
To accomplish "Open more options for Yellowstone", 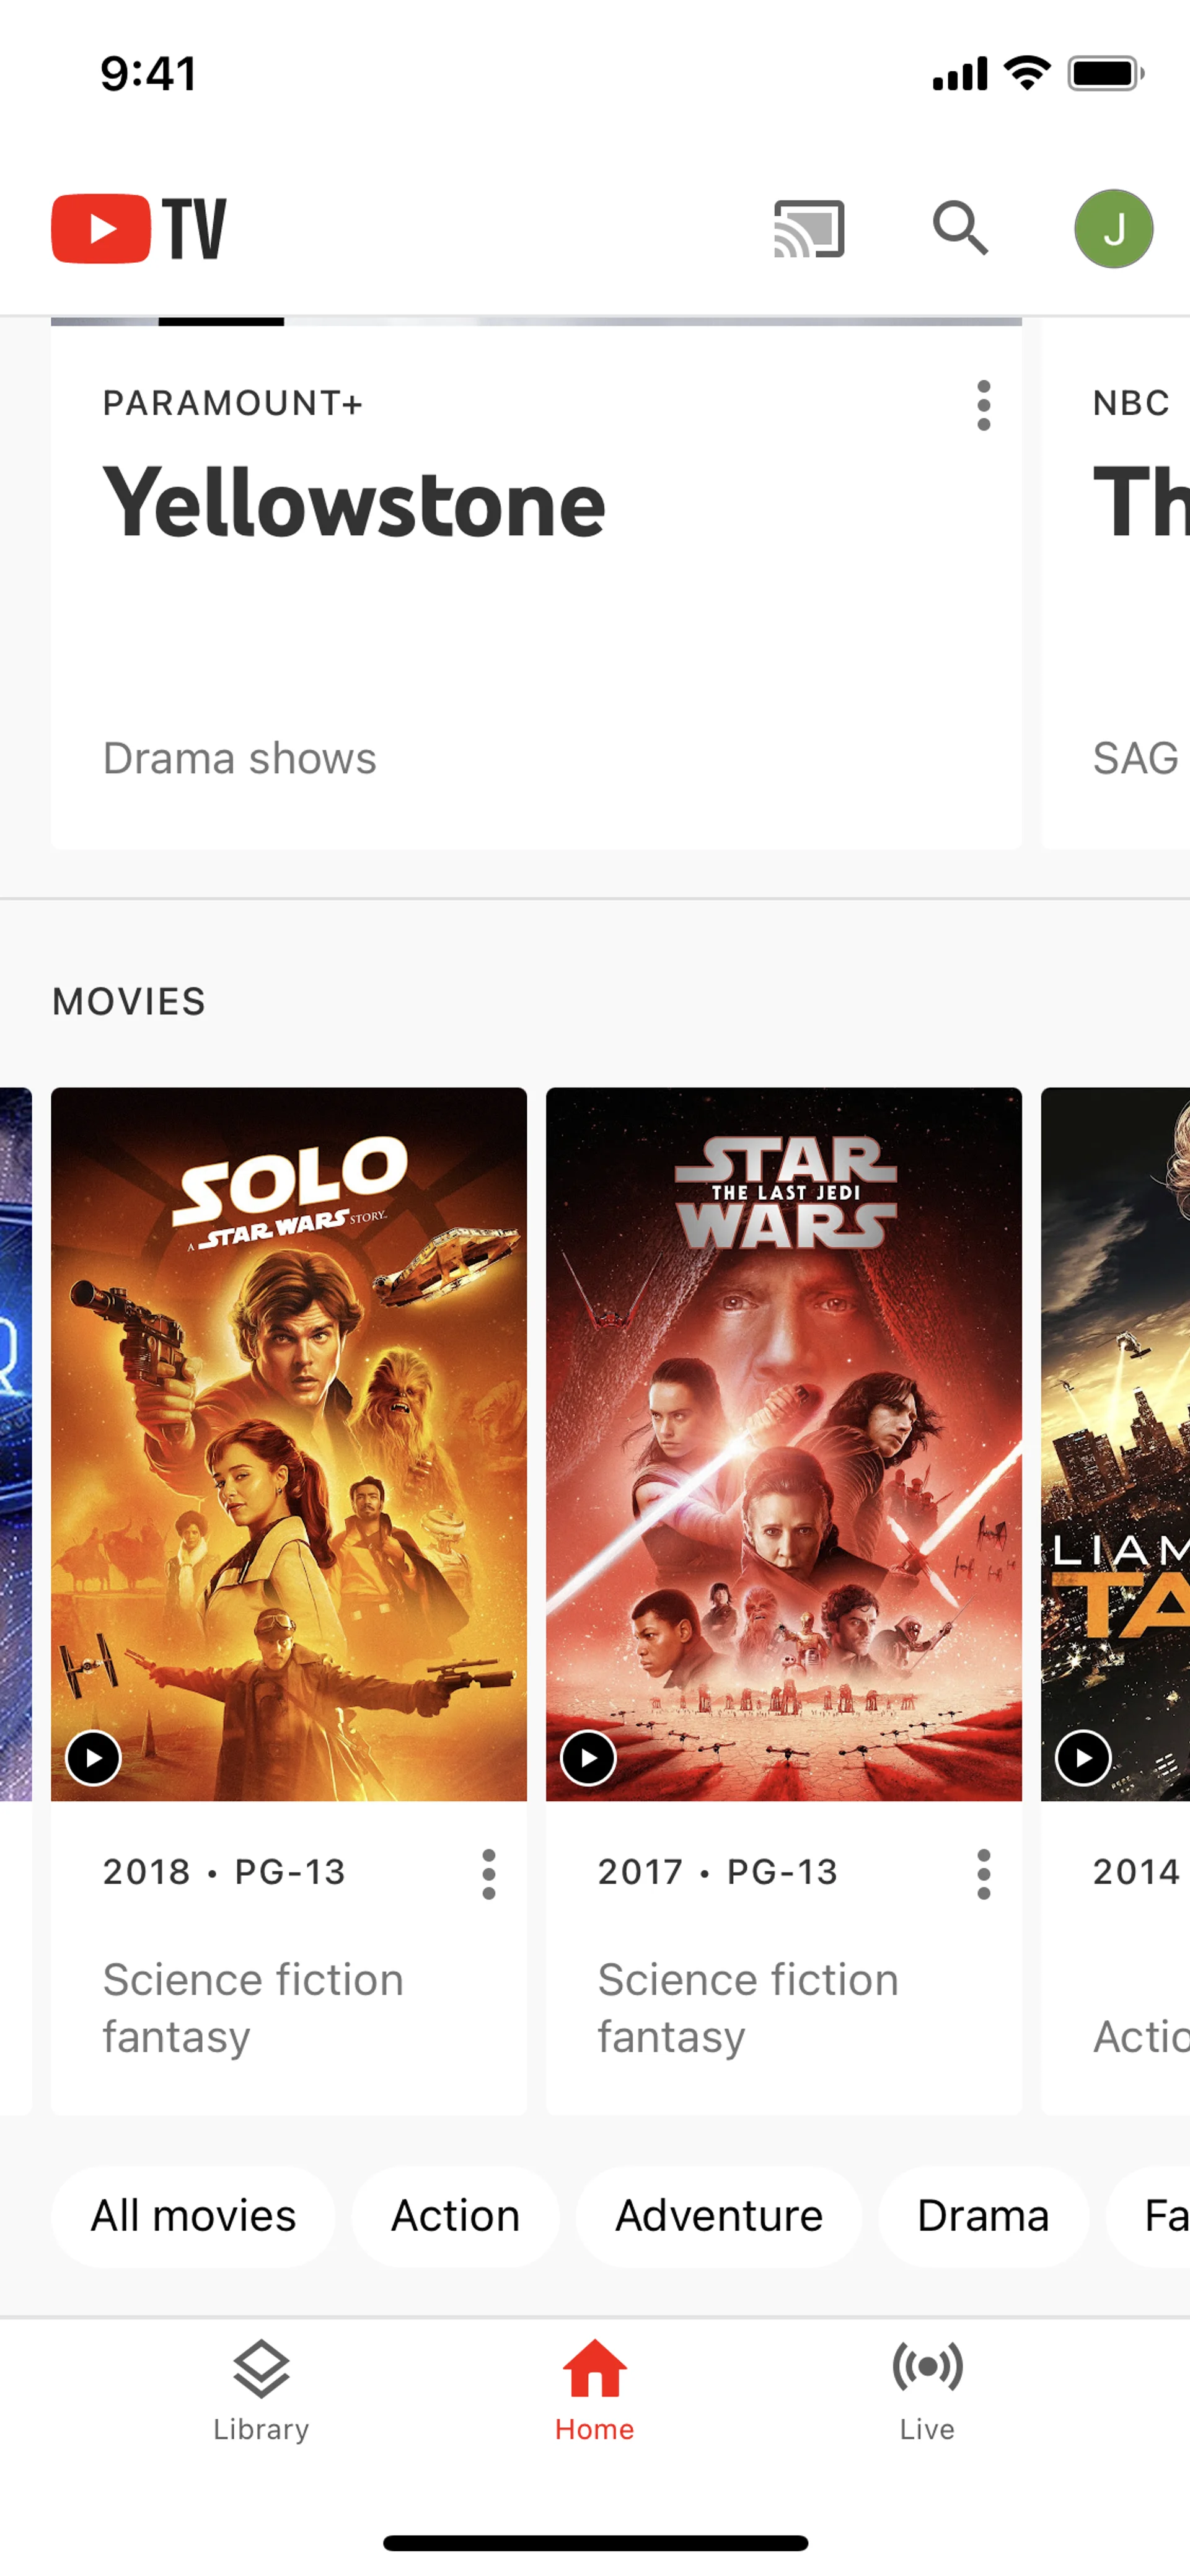I will (984, 405).
